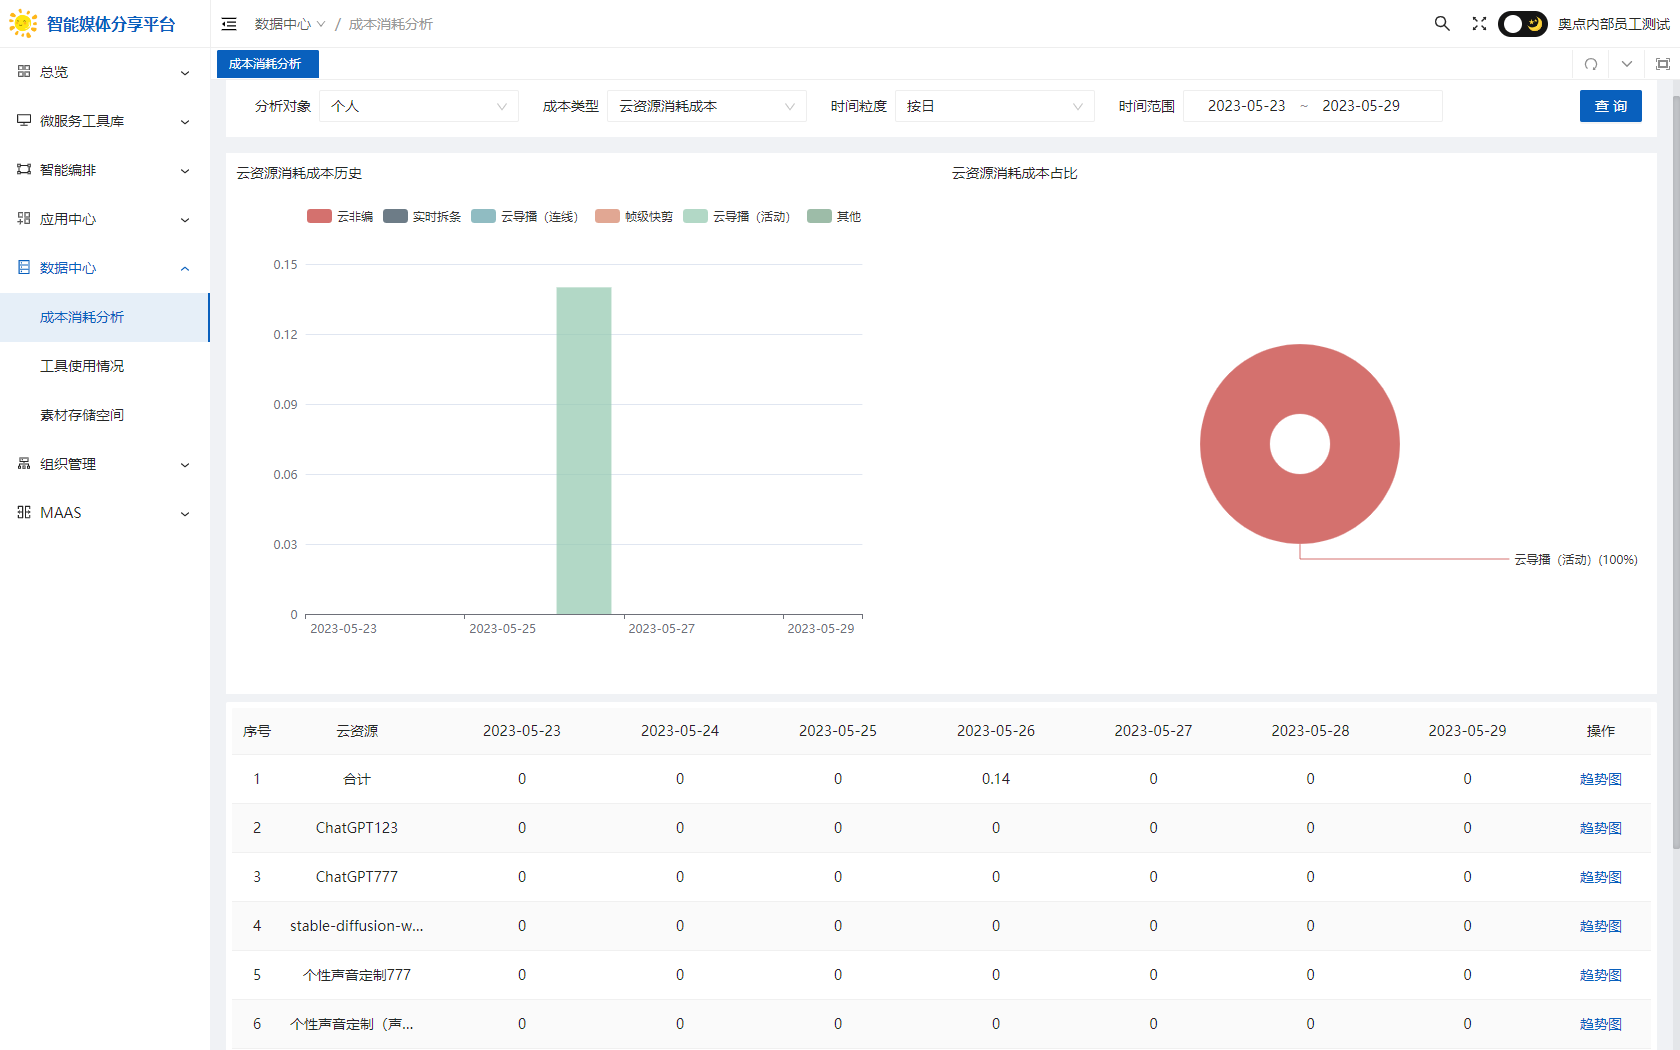1680x1050 pixels.
Task: Click the 应用中心 menu icon
Action: point(24,218)
